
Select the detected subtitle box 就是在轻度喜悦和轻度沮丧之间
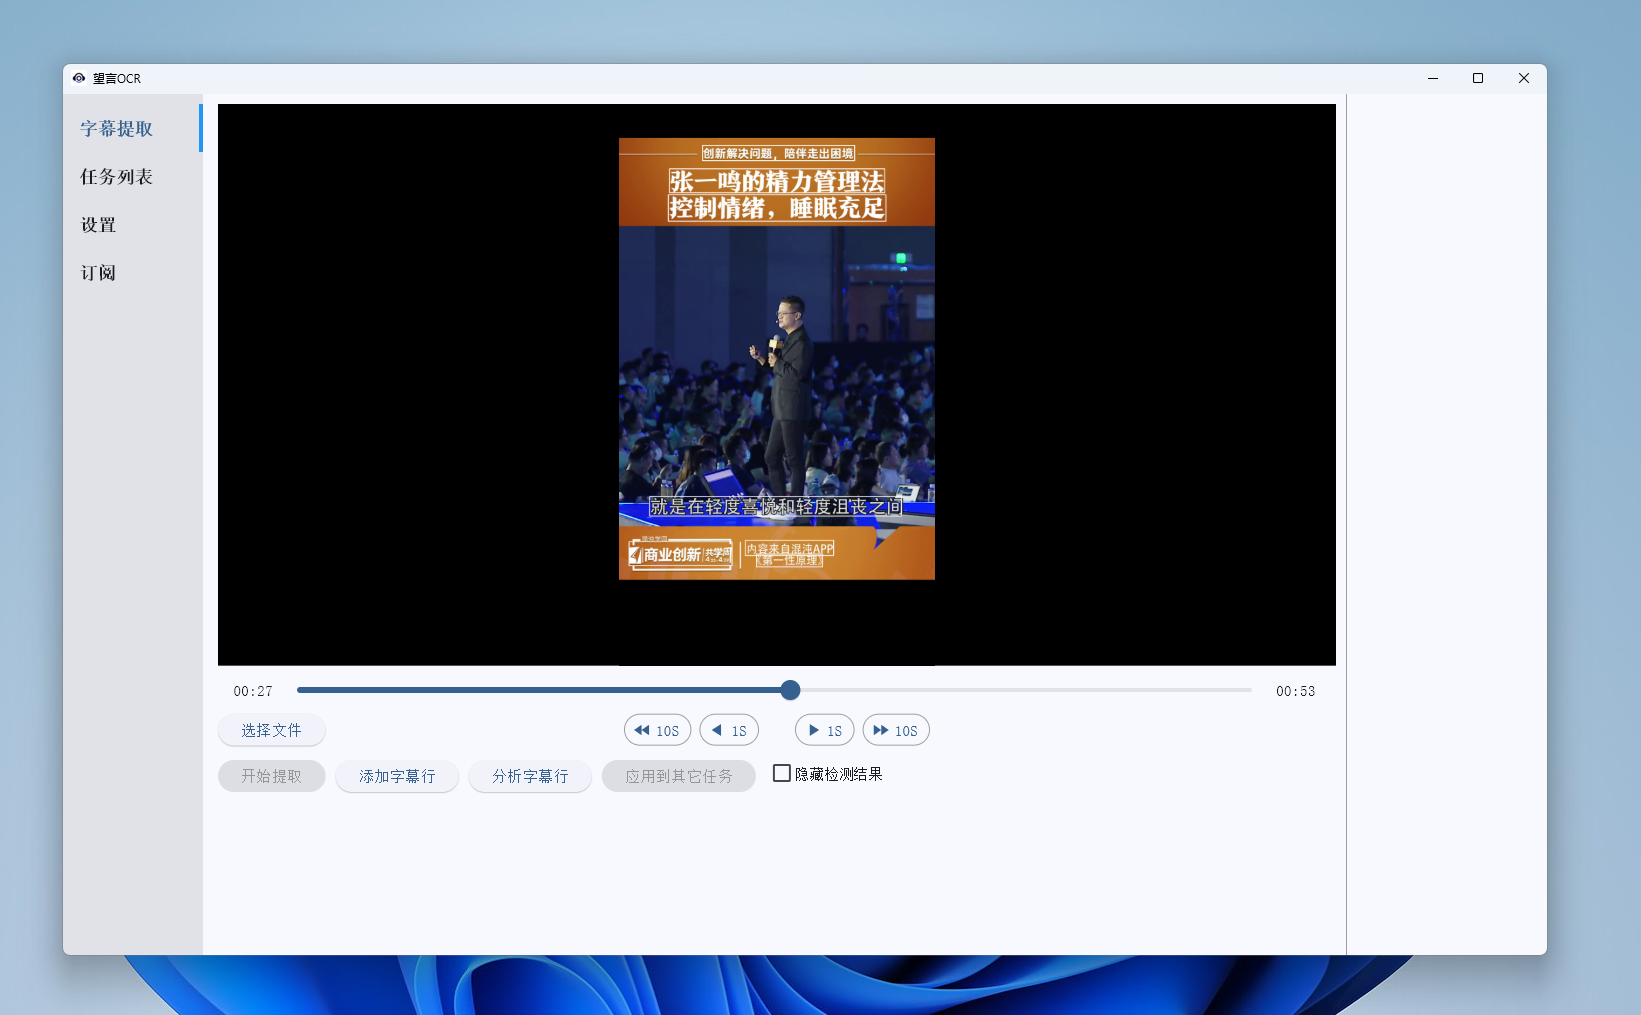pos(776,507)
